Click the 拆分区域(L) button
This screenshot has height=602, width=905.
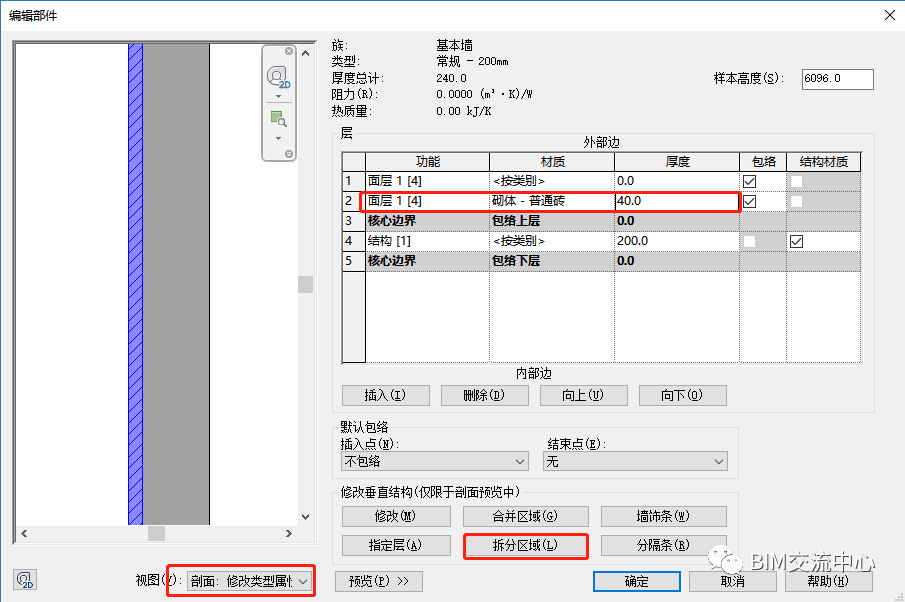[526, 545]
